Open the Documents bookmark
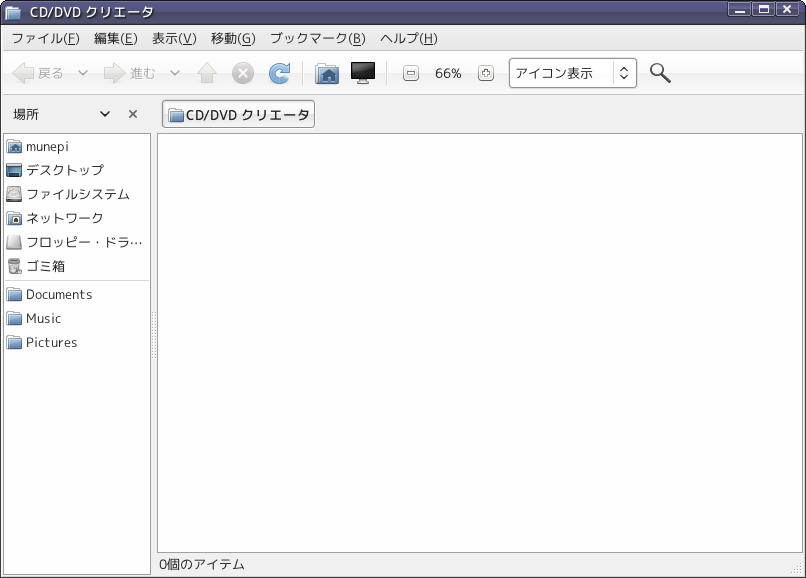 point(77,295)
